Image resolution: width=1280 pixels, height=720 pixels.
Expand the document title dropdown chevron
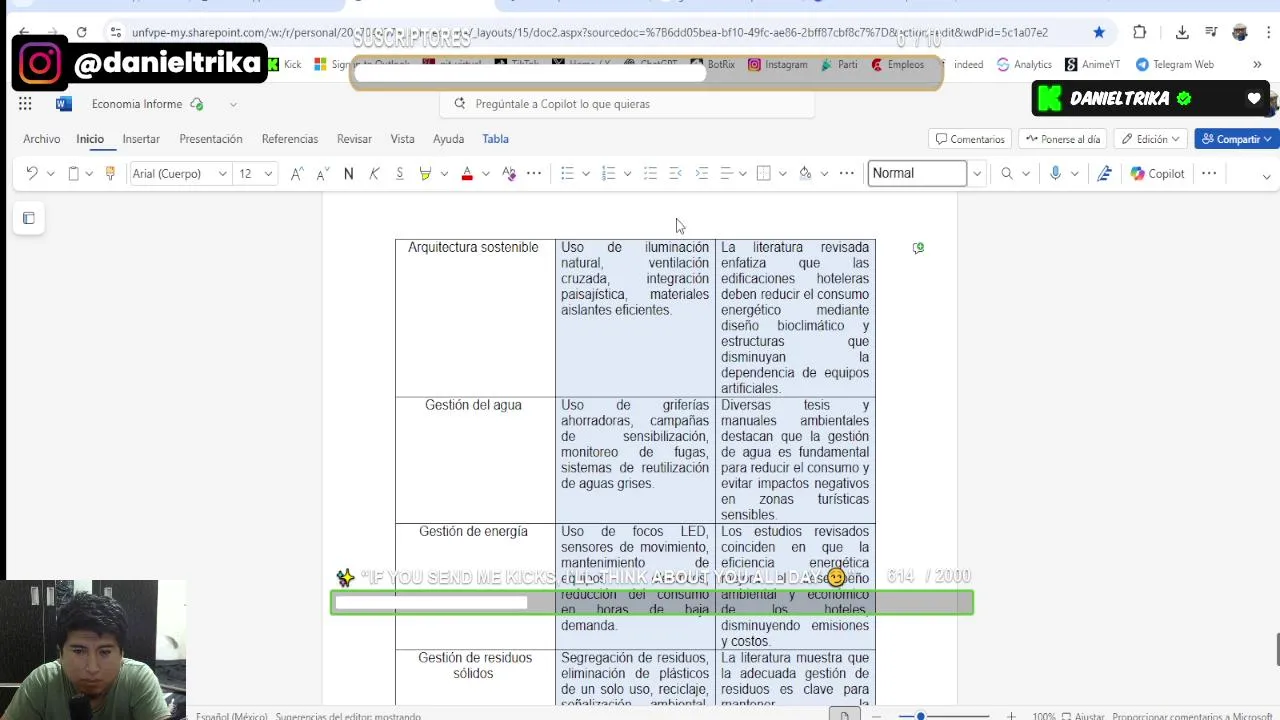coord(233,104)
